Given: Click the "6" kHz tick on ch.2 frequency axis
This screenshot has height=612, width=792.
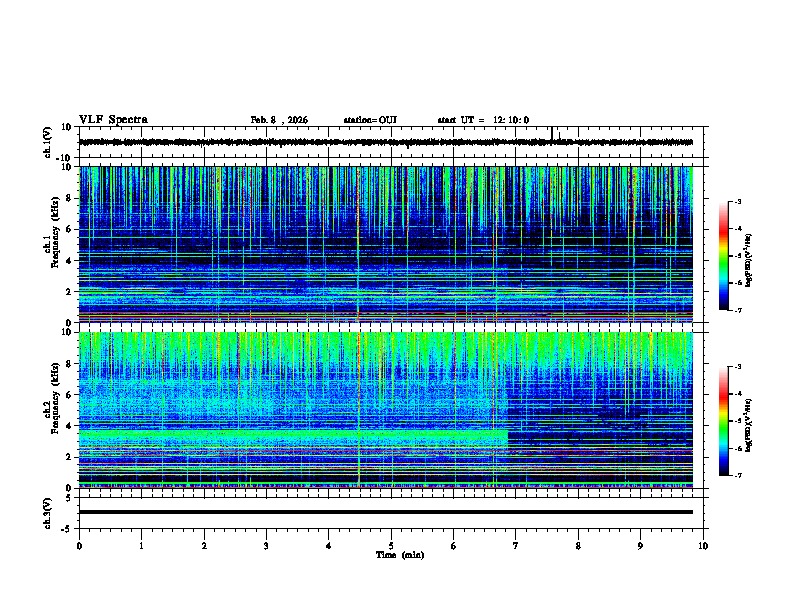Looking at the screenshot, I should coord(70,394).
